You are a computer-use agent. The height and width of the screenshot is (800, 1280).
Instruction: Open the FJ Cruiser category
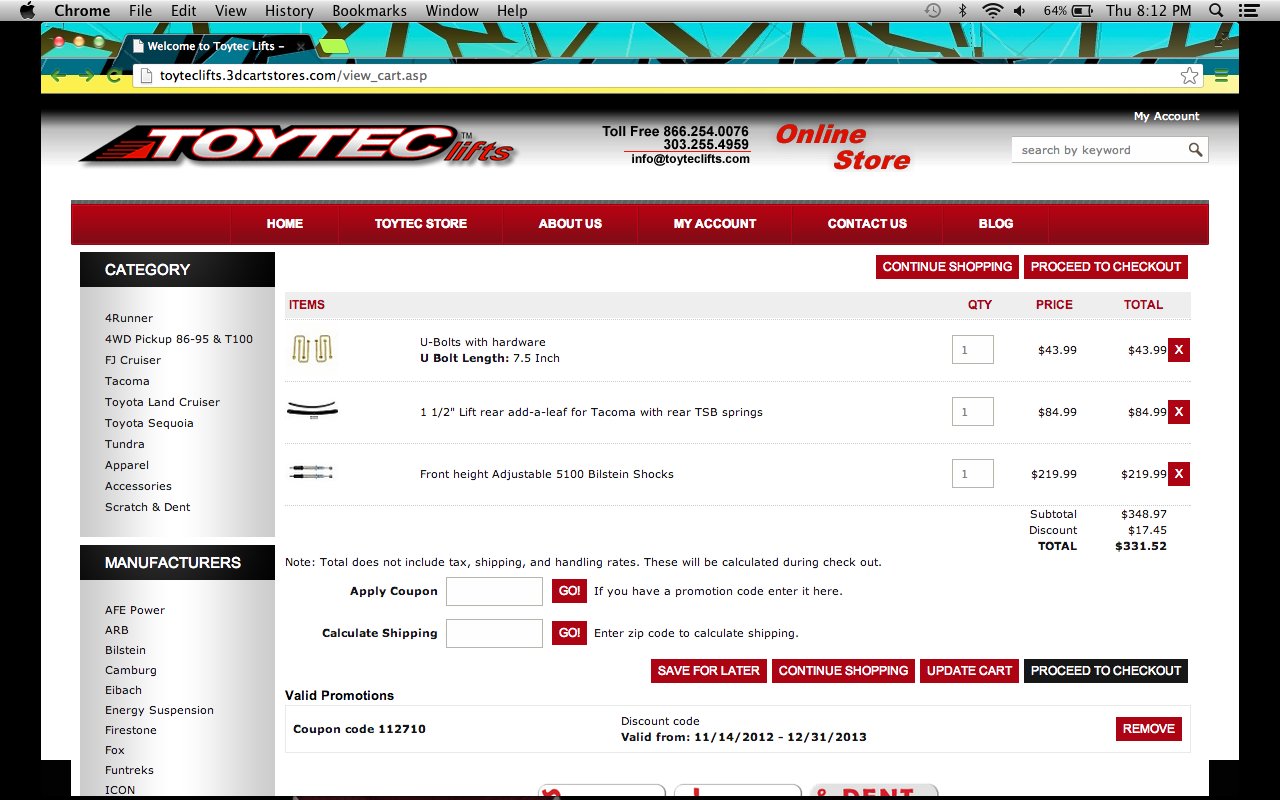pyautogui.click(x=133, y=360)
